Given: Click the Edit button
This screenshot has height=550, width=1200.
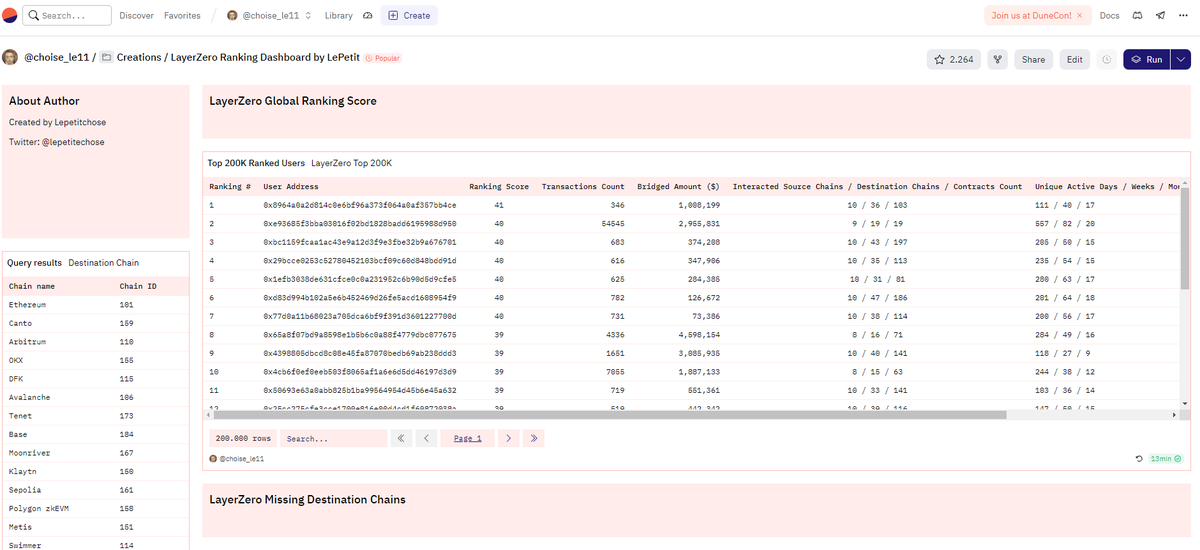Looking at the screenshot, I should (1075, 60).
